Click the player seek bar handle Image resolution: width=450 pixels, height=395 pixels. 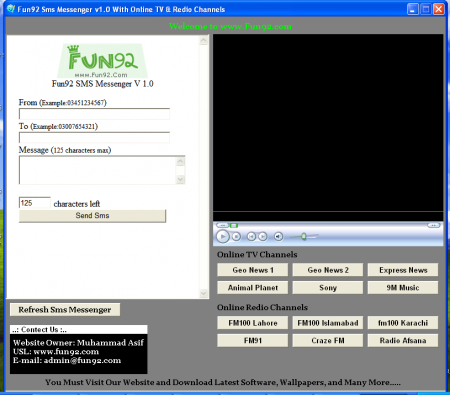click(234, 226)
